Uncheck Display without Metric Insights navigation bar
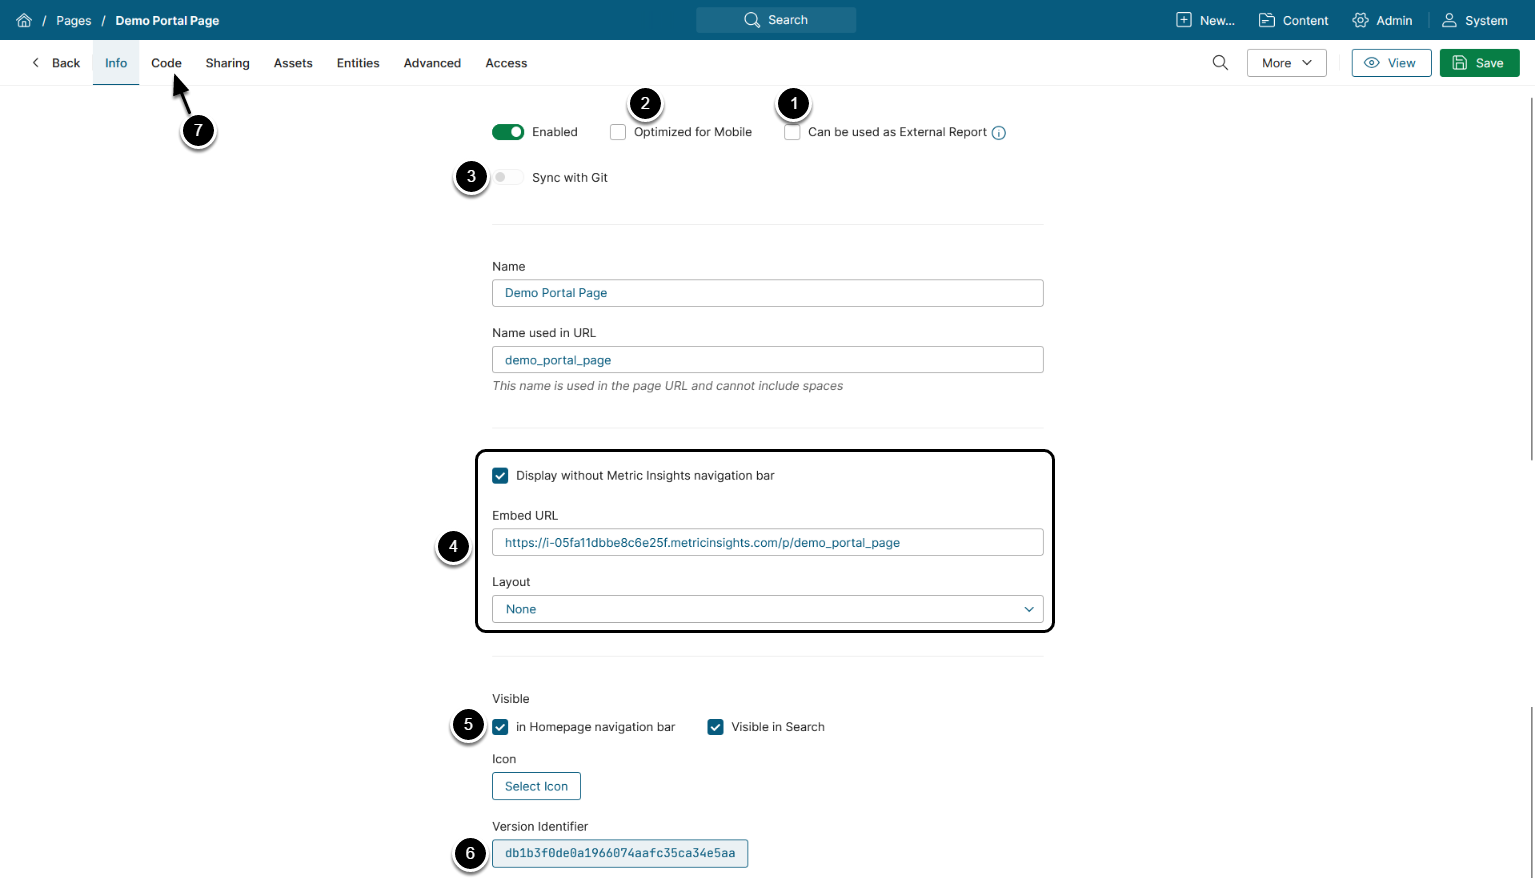Image resolution: width=1535 pixels, height=878 pixels. (x=500, y=476)
